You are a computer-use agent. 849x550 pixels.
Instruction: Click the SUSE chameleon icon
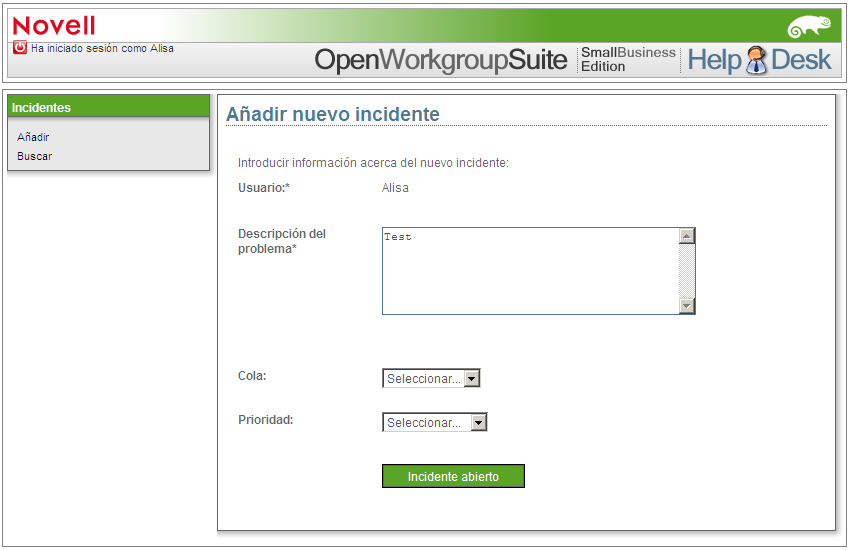[x=809, y=27]
